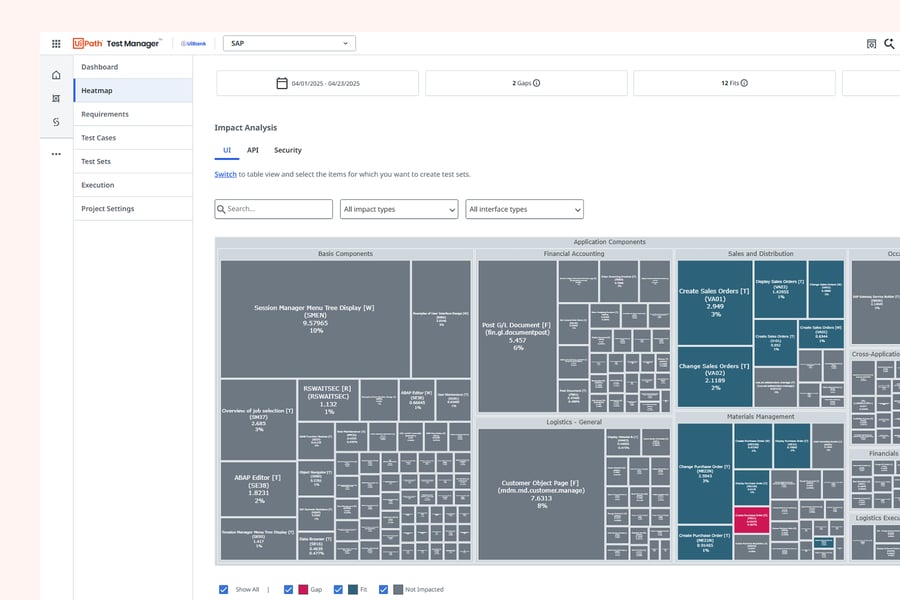Expand the All impact types dropdown
This screenshot has width=900, height=600.
click(399, 209)
